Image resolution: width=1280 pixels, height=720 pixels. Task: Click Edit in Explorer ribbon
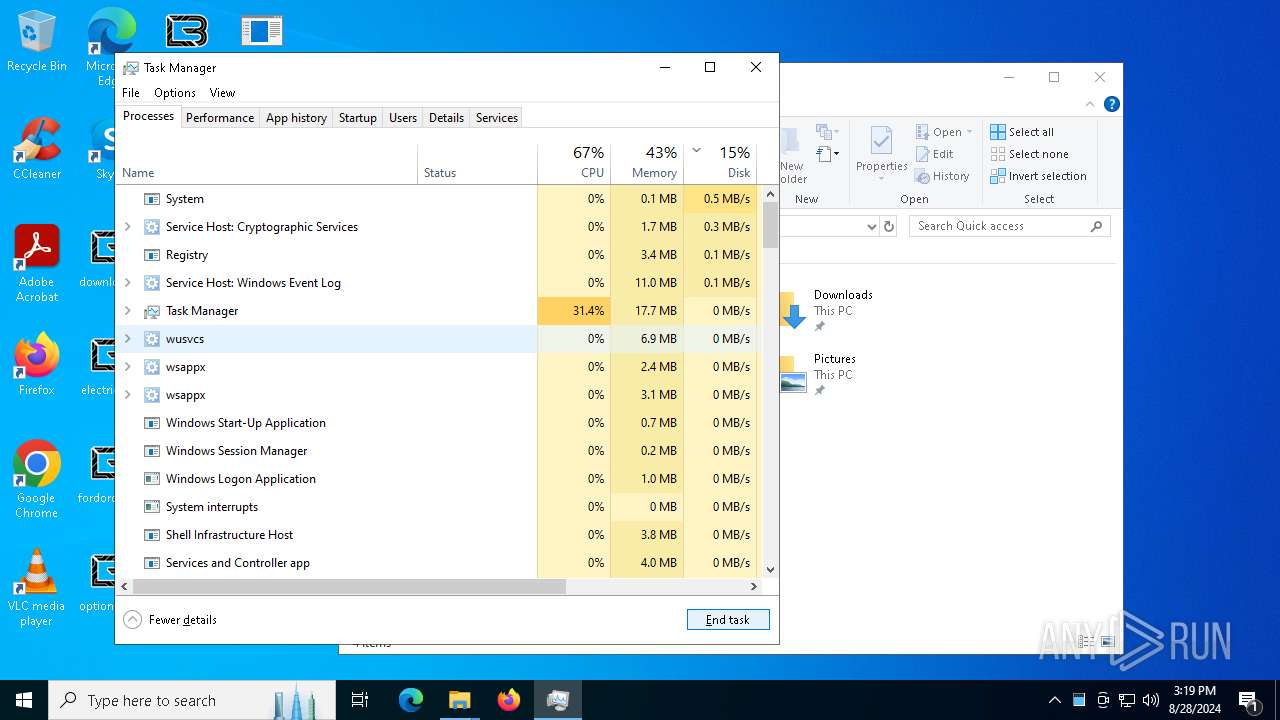[934, 154]
